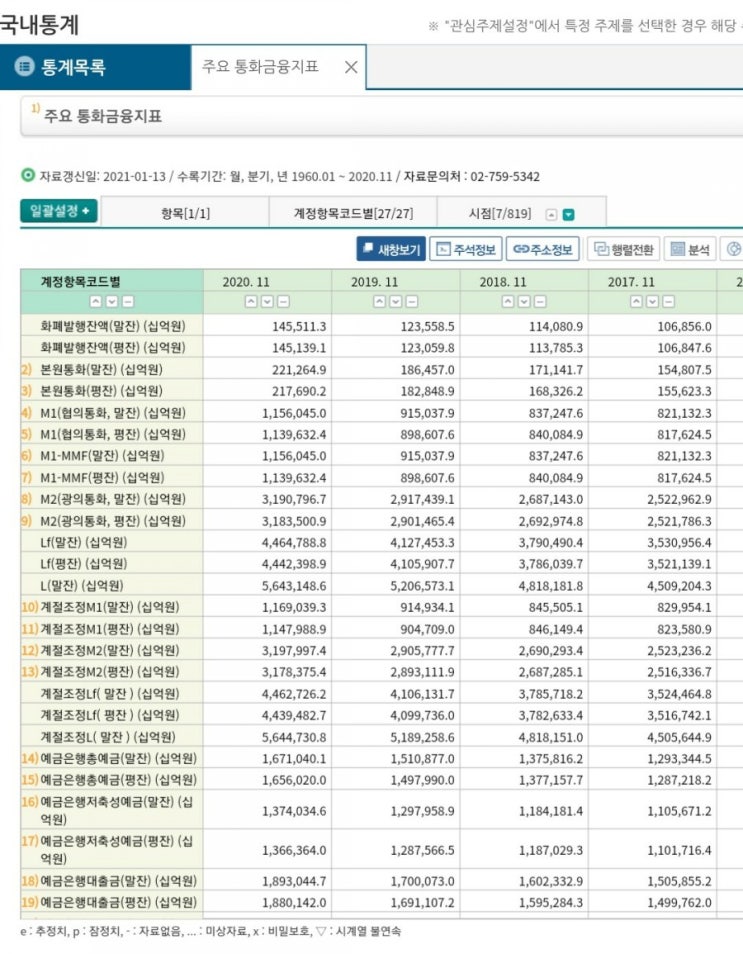The width and height of the screenshot is (743, 954).
Task: Click value 1,880,142.0
Action: pos(294,902)
